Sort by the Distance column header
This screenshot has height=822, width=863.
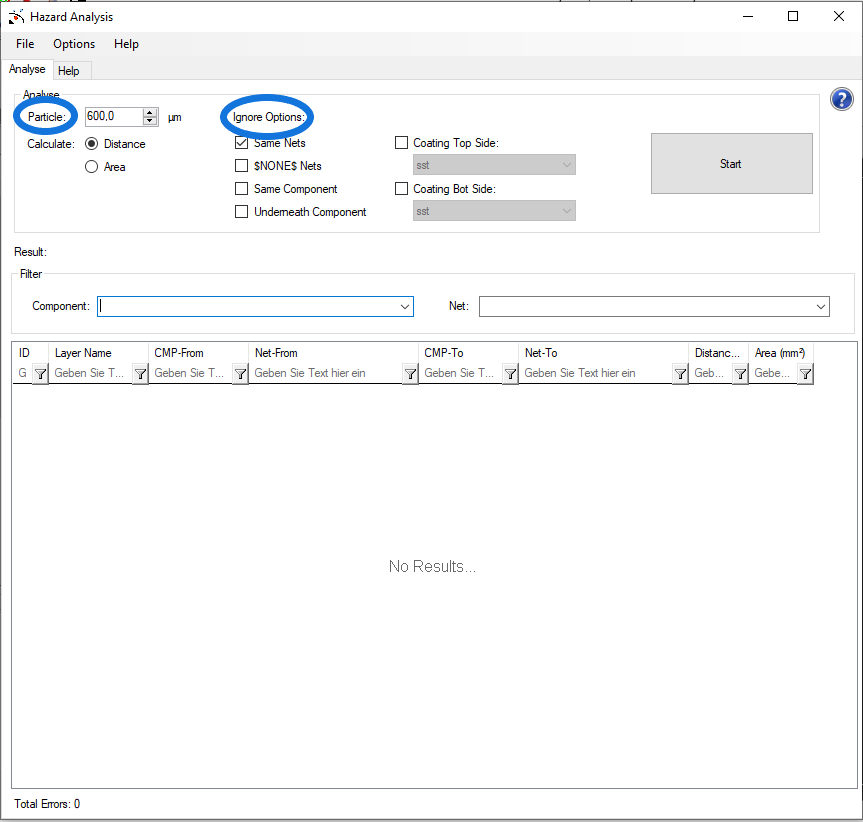point(719,353)
